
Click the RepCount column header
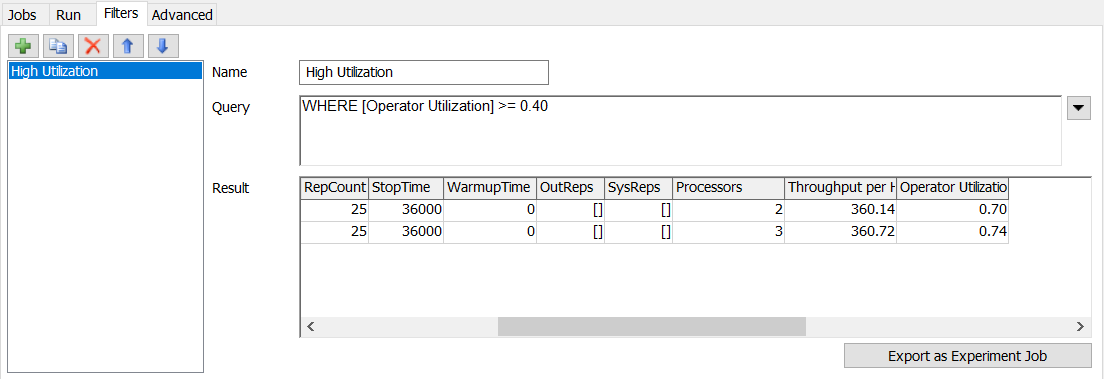click(x=334, y=187)
